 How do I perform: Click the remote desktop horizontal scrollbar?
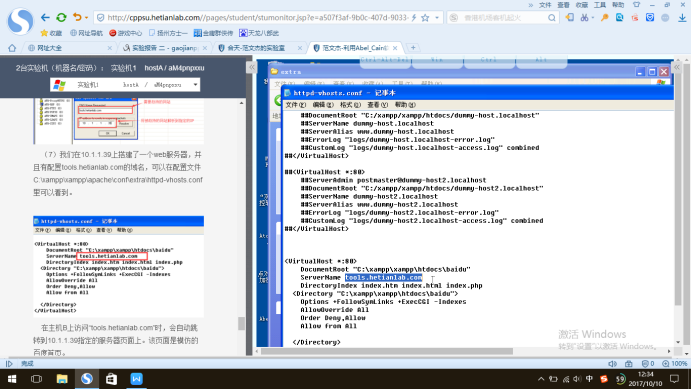tap(387, 351)
